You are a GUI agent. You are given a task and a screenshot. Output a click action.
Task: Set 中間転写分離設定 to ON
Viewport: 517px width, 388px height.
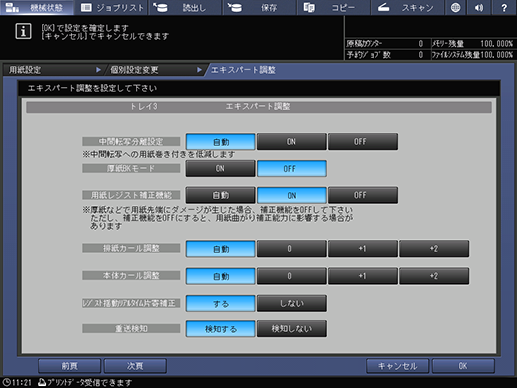(x=292, y=142)
